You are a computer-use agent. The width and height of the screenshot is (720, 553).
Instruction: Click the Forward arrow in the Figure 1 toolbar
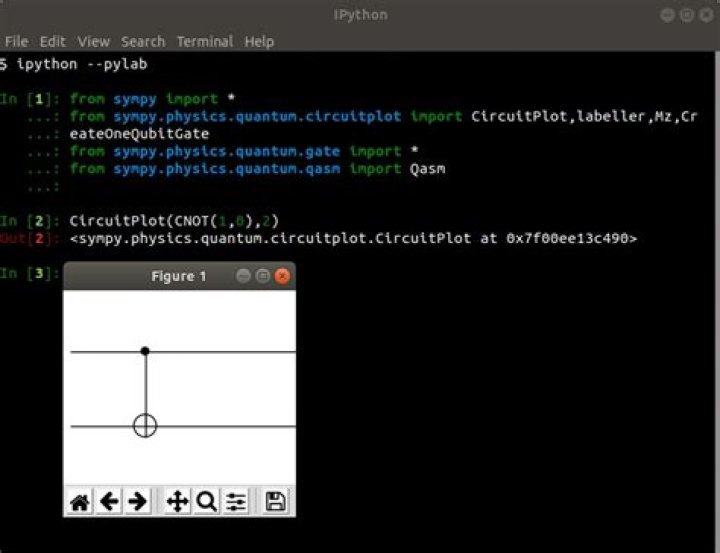click(x=138, y=502)
